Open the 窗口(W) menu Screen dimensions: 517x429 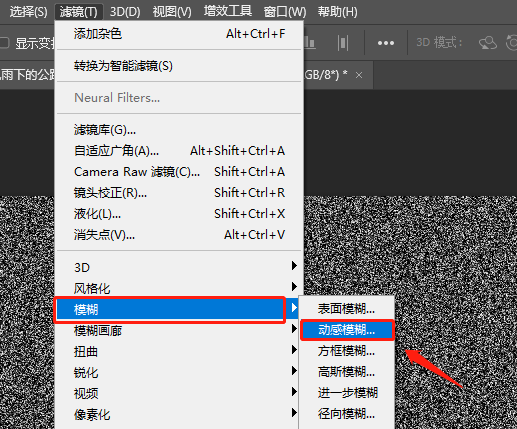(x=285, y=12)
